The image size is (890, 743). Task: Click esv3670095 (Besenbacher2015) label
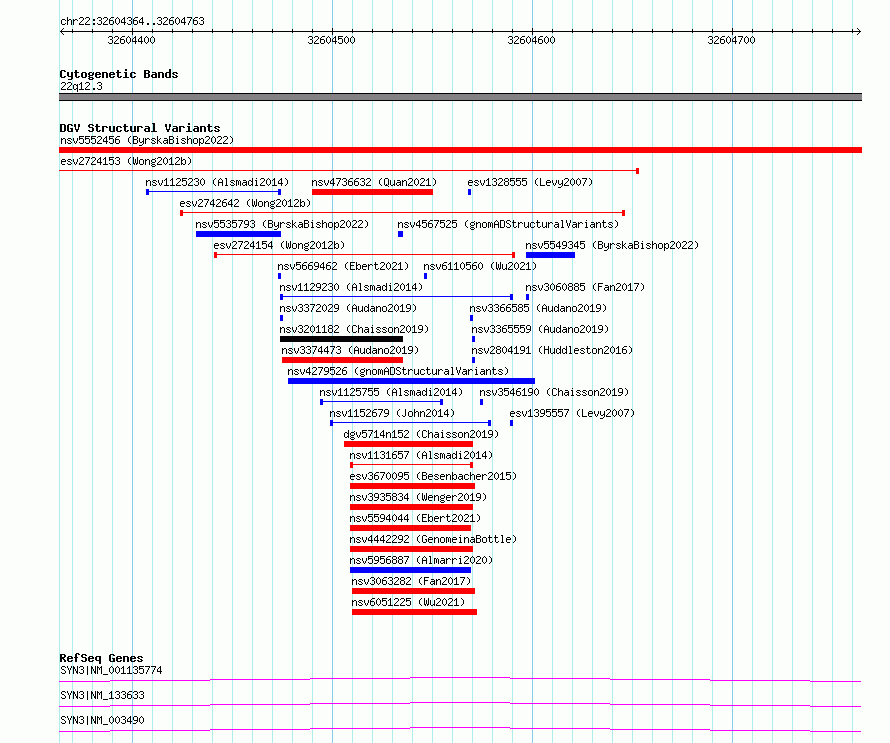coord(433,476)
